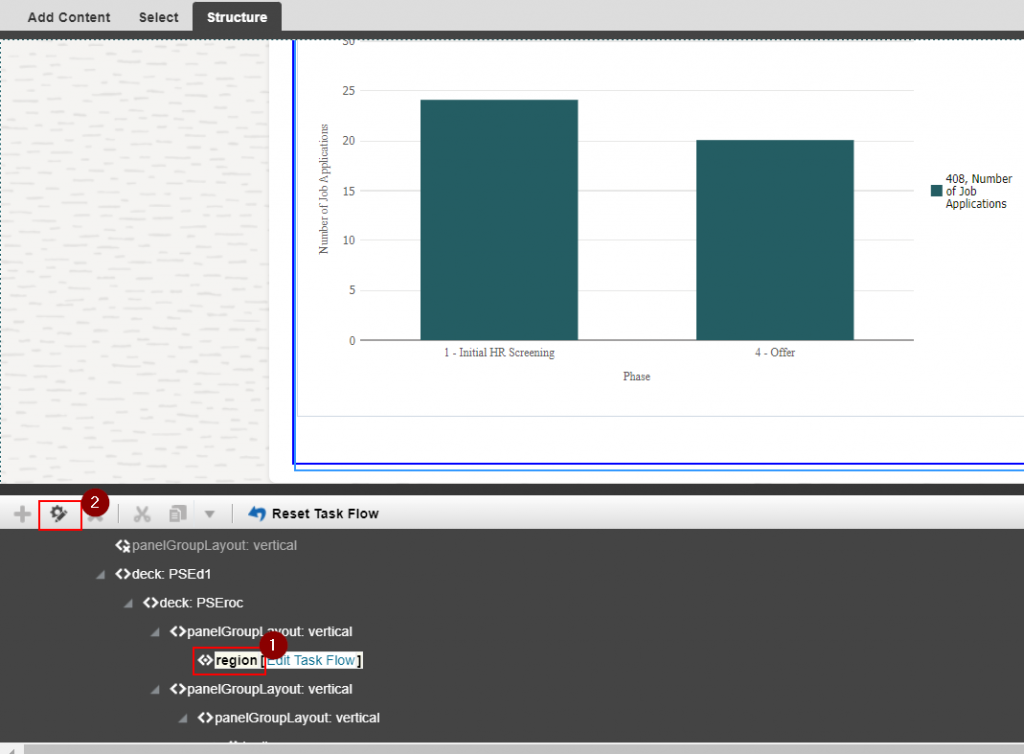The height and width of the screenshot is (754, 1024).
Task: Collapse the panelGroupLayout node above region
Action: [154, 631]
